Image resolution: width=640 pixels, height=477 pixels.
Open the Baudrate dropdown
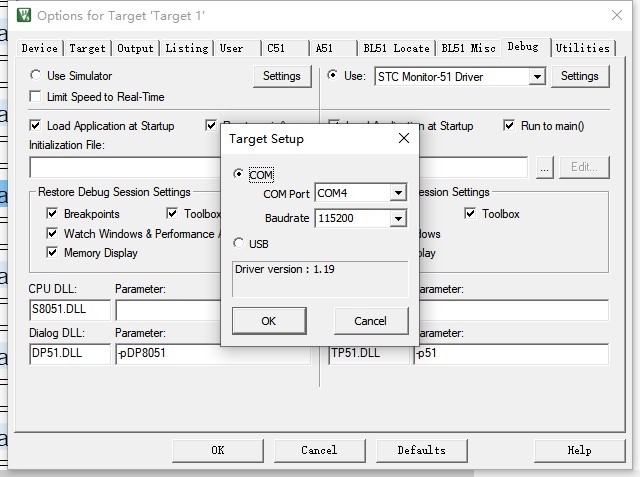click(398, 218)
